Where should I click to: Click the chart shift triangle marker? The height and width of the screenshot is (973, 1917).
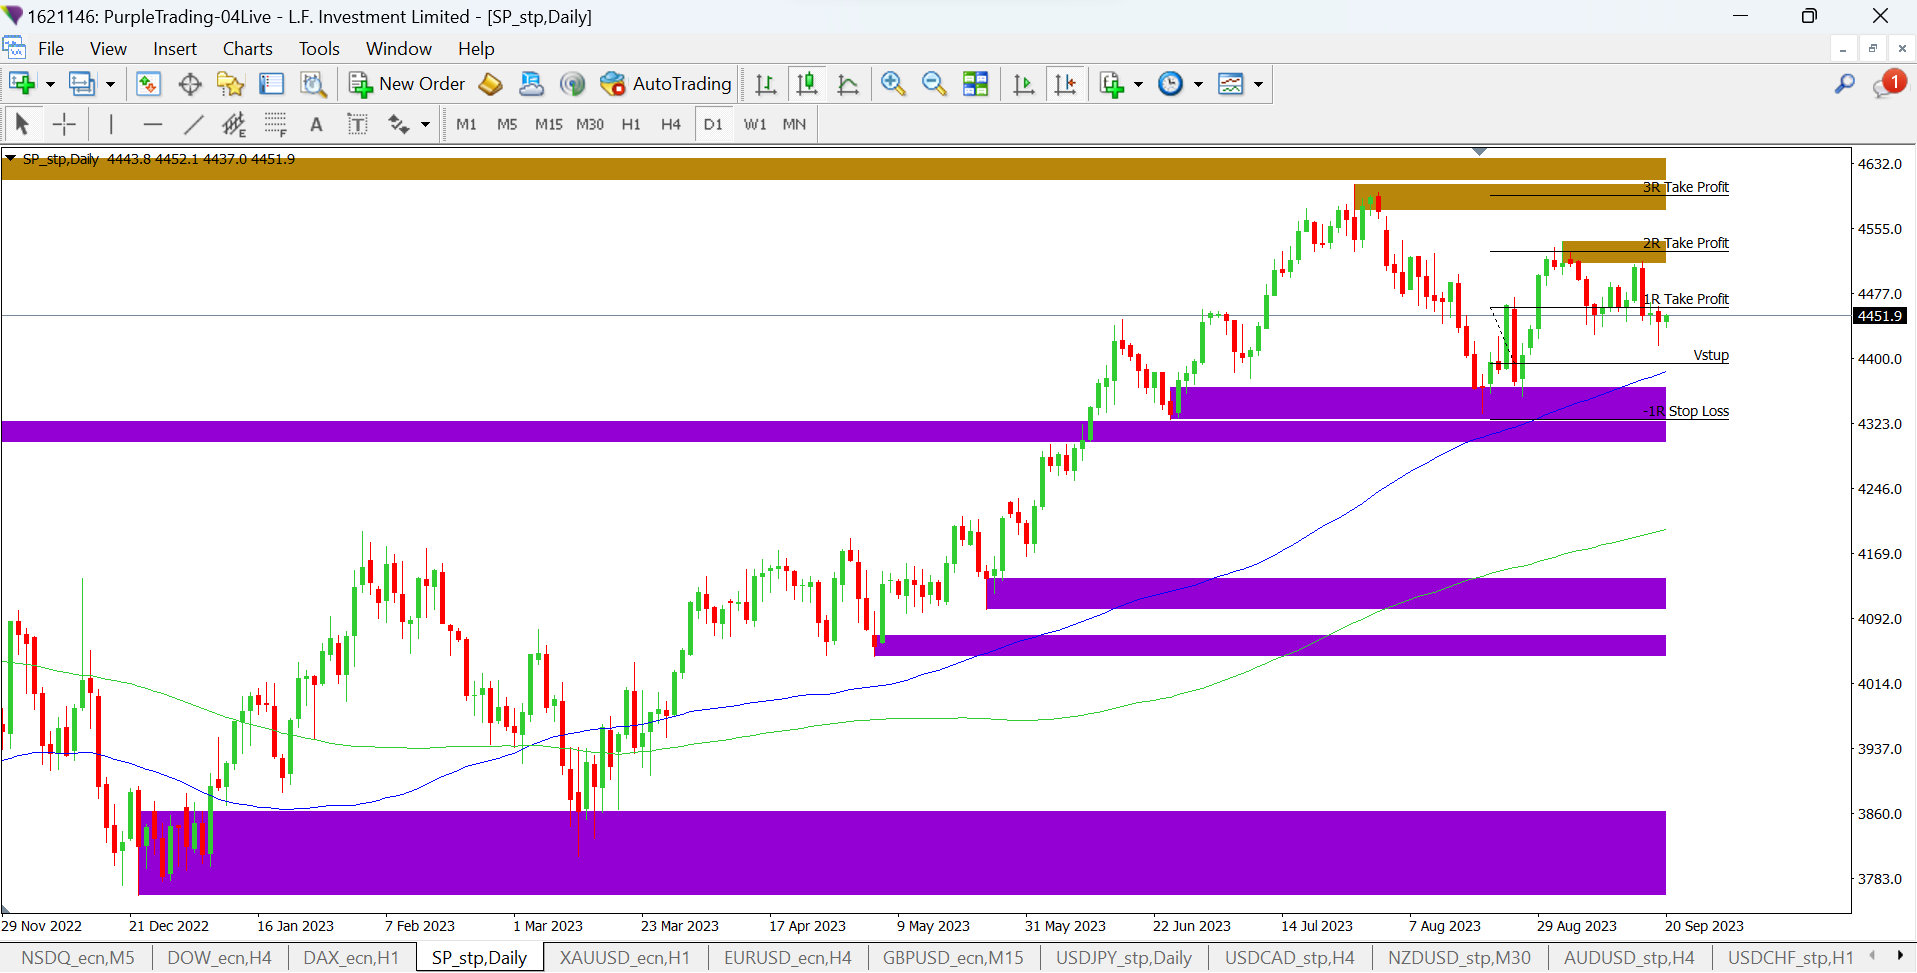[x=1479, y=152]
